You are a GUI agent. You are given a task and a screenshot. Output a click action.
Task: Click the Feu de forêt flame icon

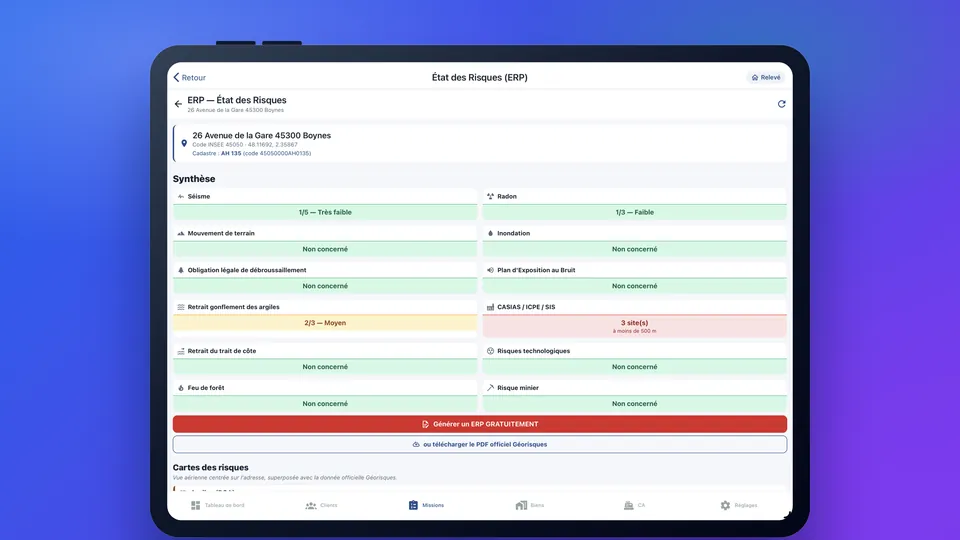tap(181, 388)
